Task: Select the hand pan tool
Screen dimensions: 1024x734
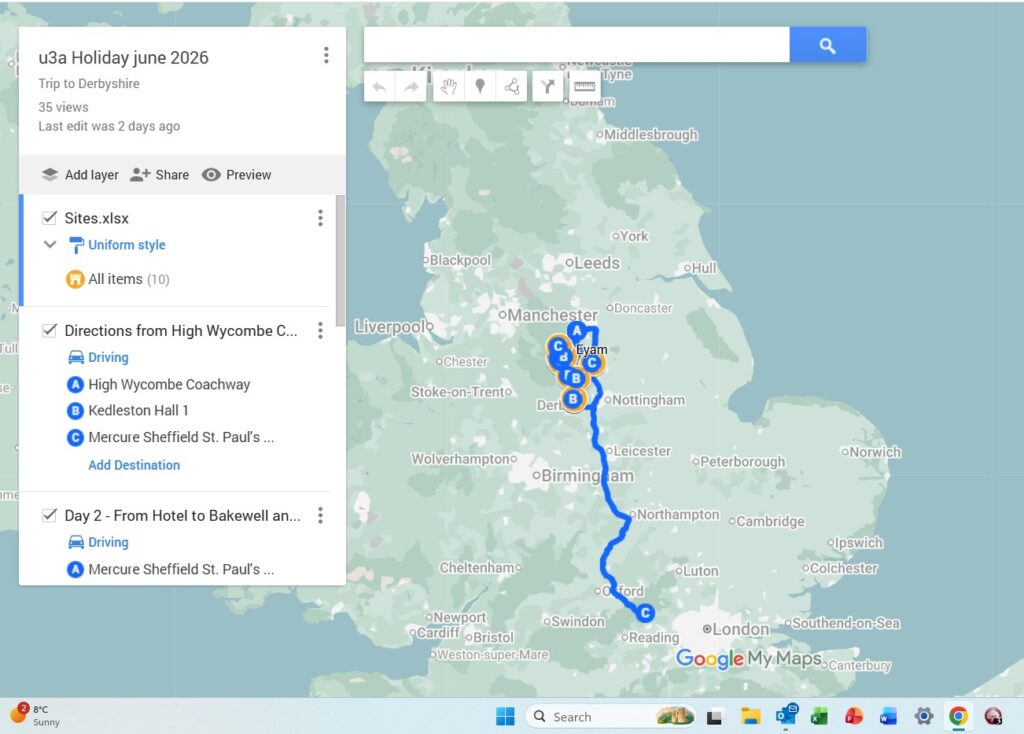Action: [449, 87]
